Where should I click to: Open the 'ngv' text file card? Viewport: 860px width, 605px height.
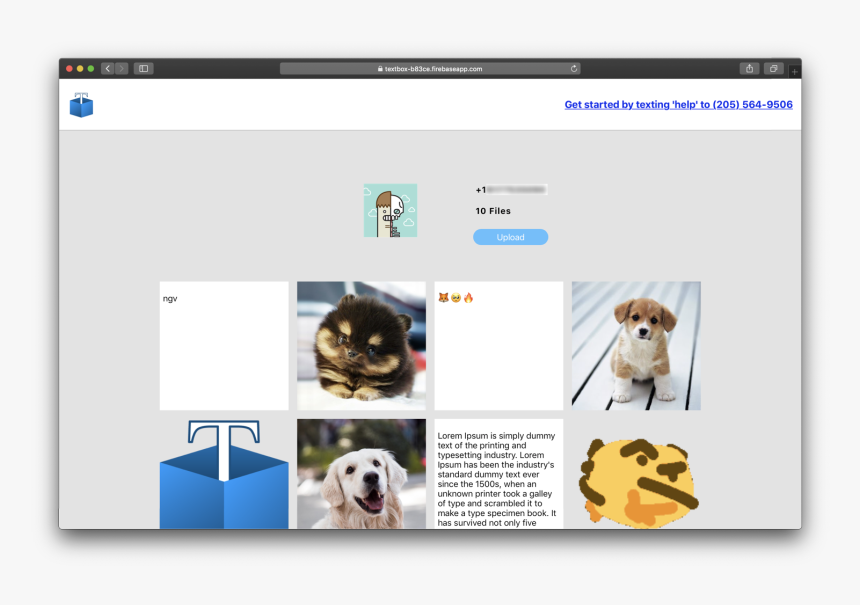click(224, 346)
